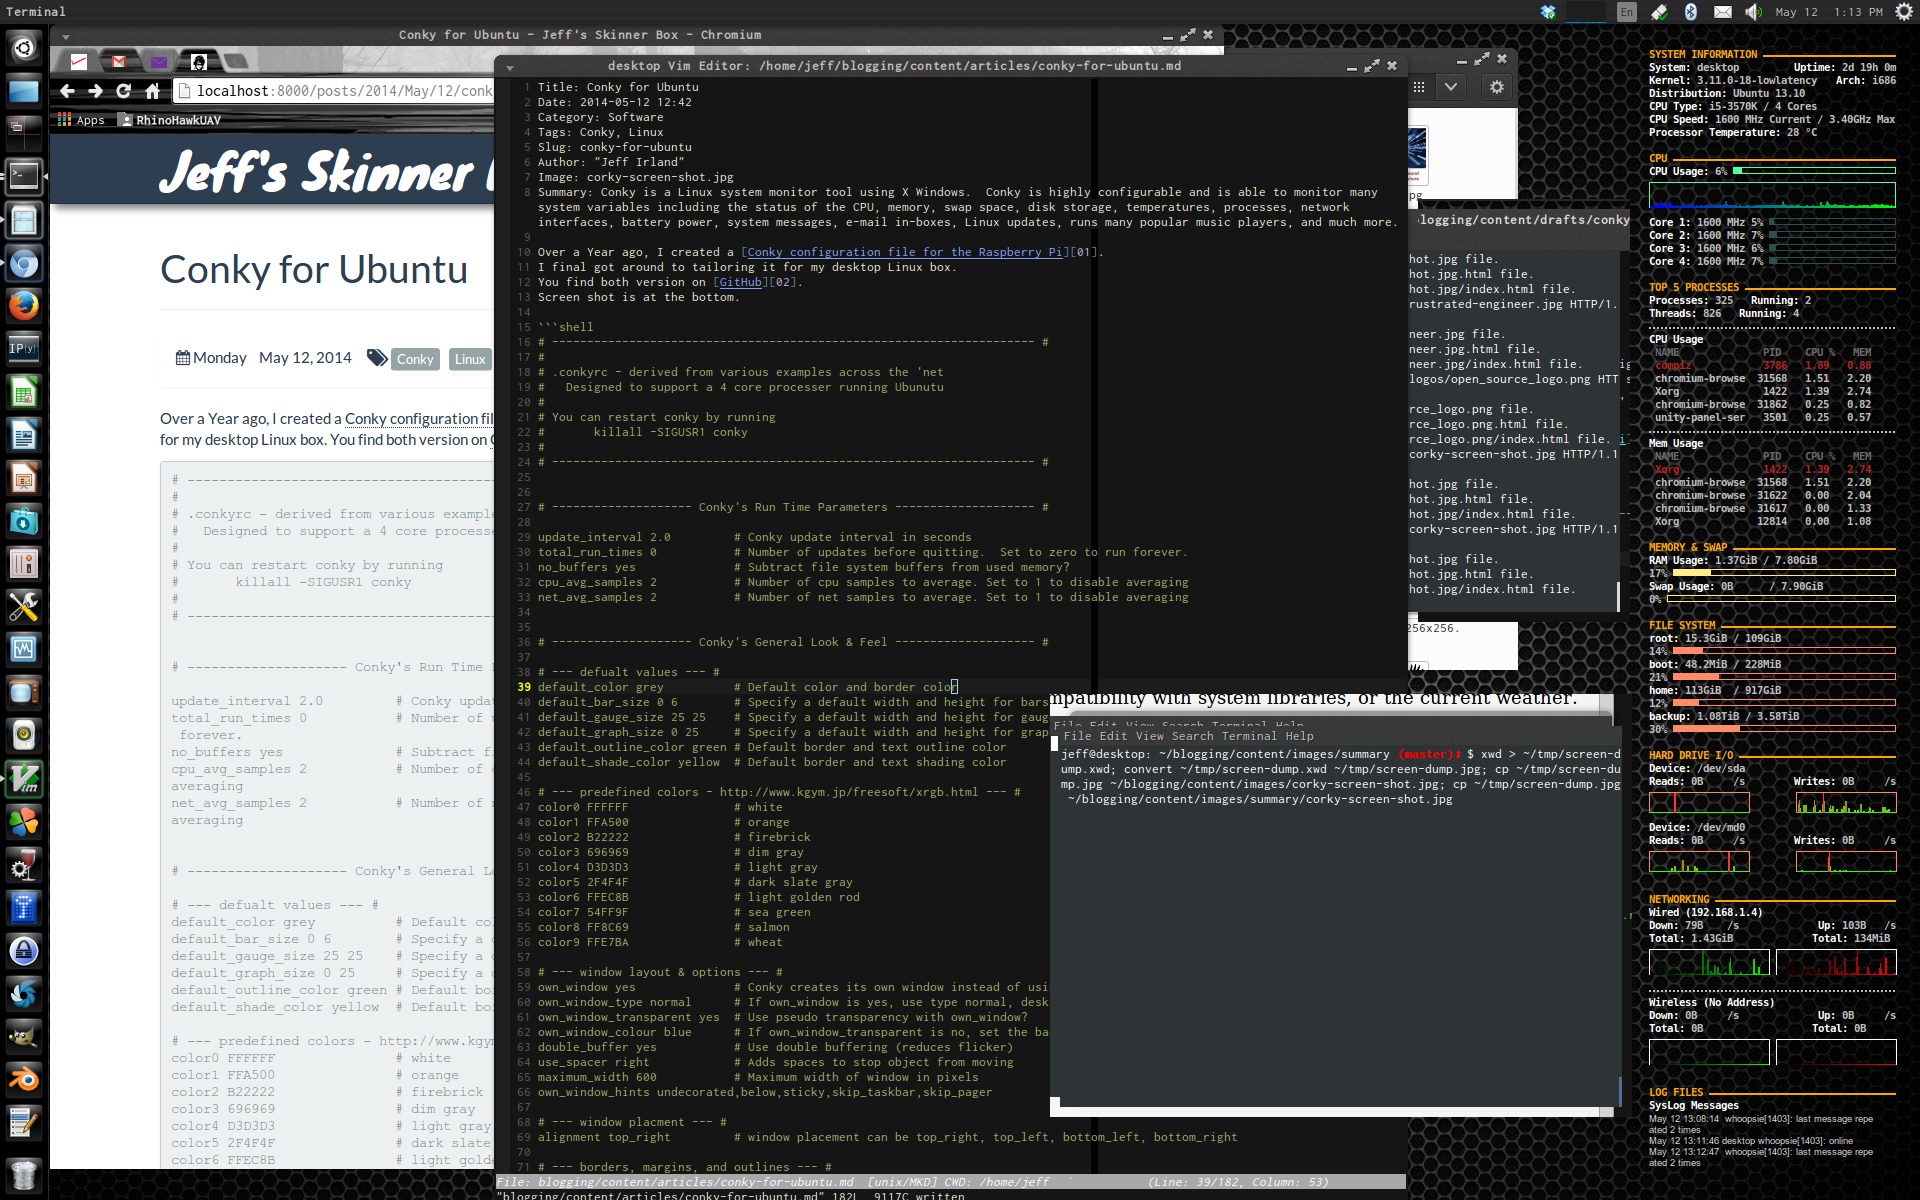Open the IPython launcher icon
The width and height of the screenshot is (1920, 1200).
pos(24,349)
